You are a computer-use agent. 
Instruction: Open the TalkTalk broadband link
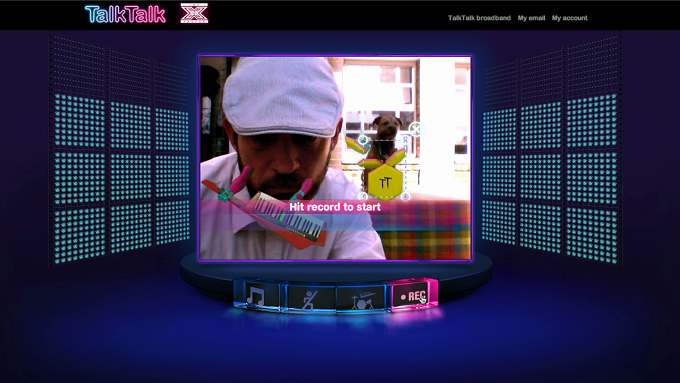pos(479,18)
